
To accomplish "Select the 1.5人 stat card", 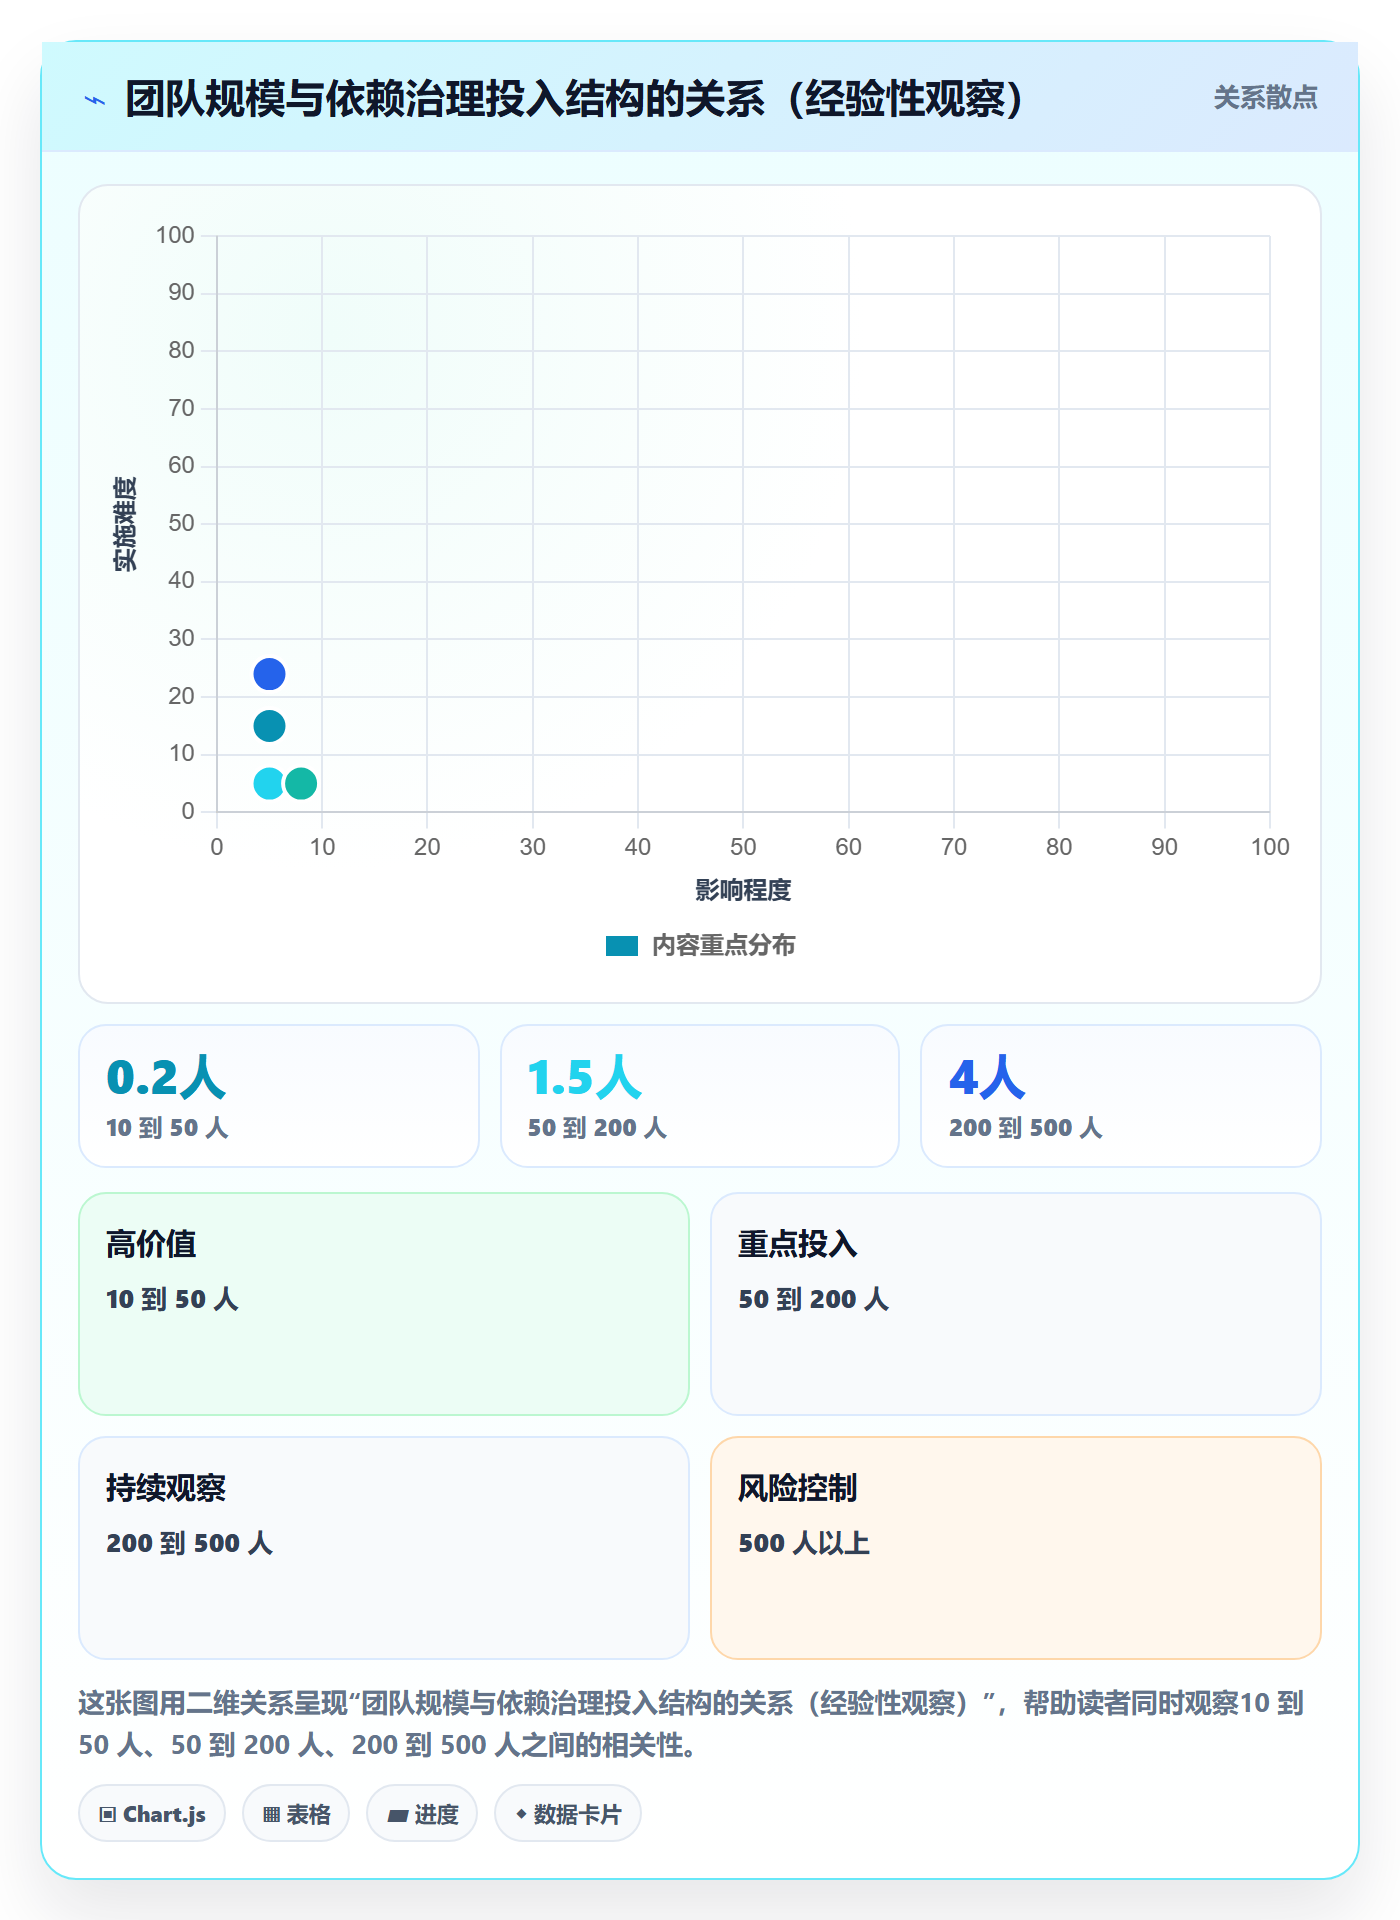I will [x=700, y=1096].
